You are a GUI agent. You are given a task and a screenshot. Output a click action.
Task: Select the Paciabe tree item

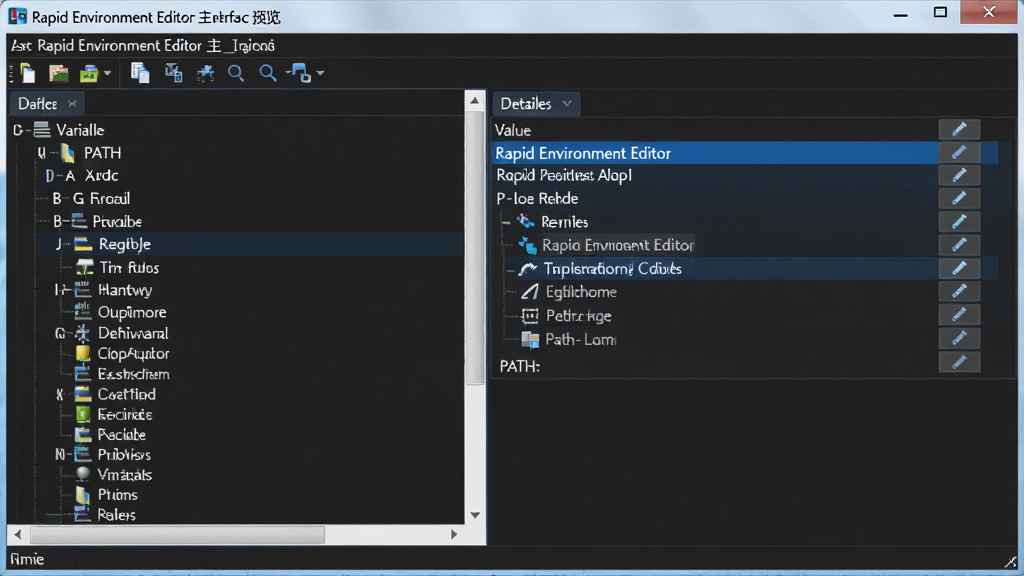tap(121, 434)
